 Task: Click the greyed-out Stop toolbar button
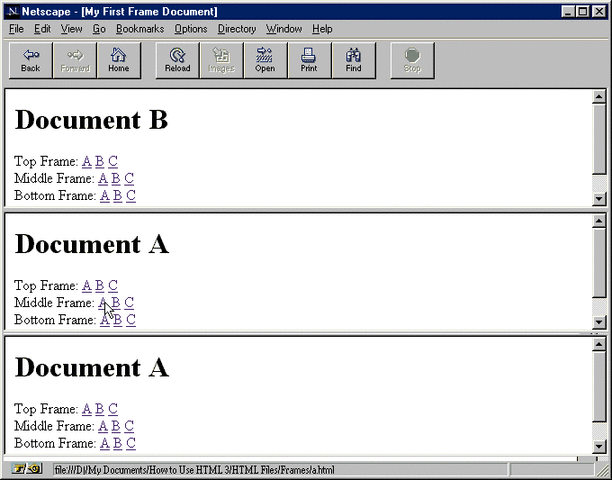(413, 60)
